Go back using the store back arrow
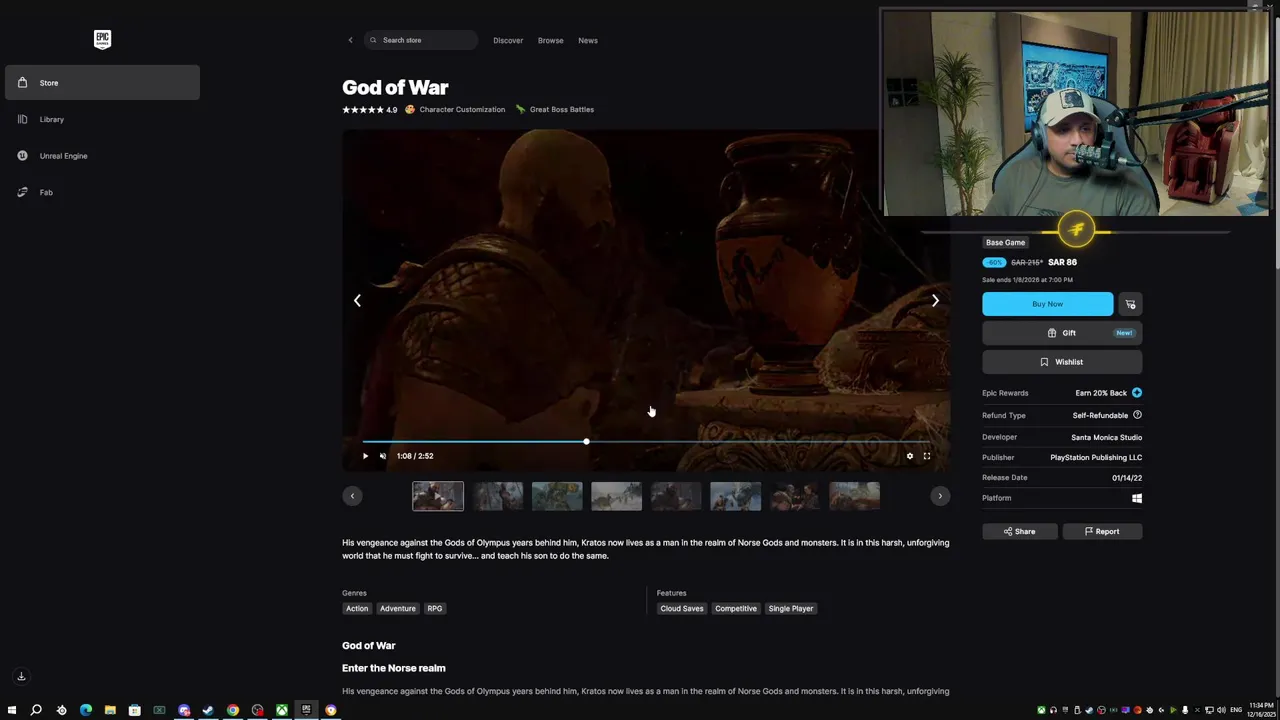Screen dimensions: 1280x720 pyautogui.click(x=350, y=40)
